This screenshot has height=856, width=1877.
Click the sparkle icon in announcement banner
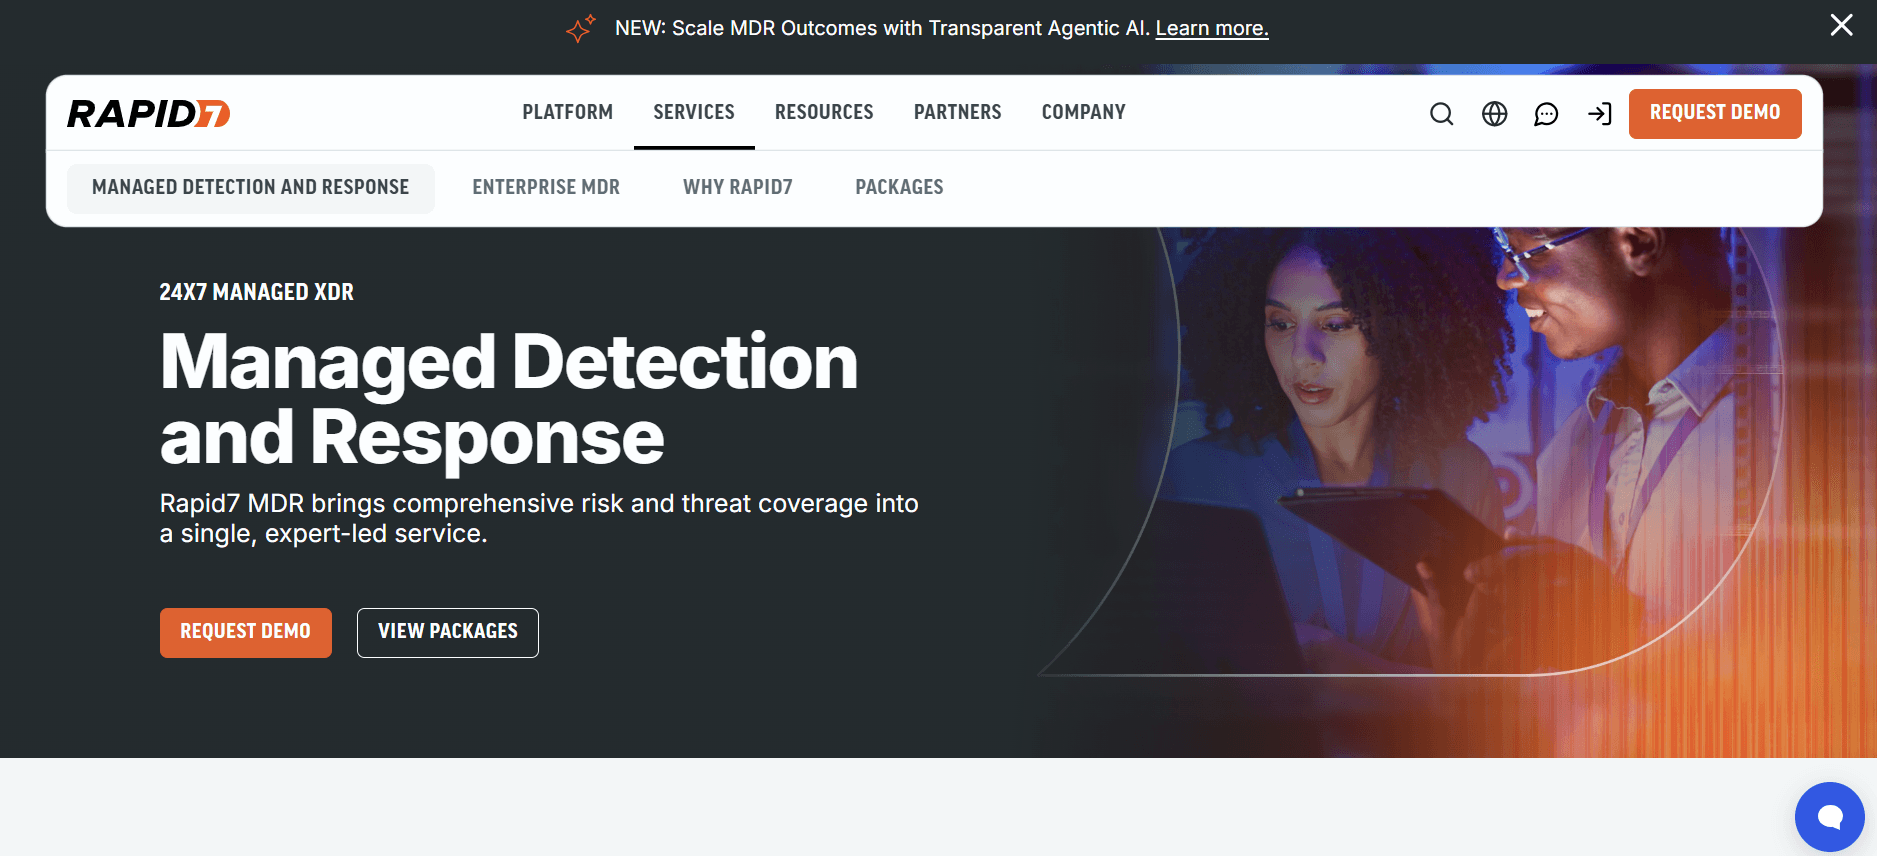pos(580,28)
